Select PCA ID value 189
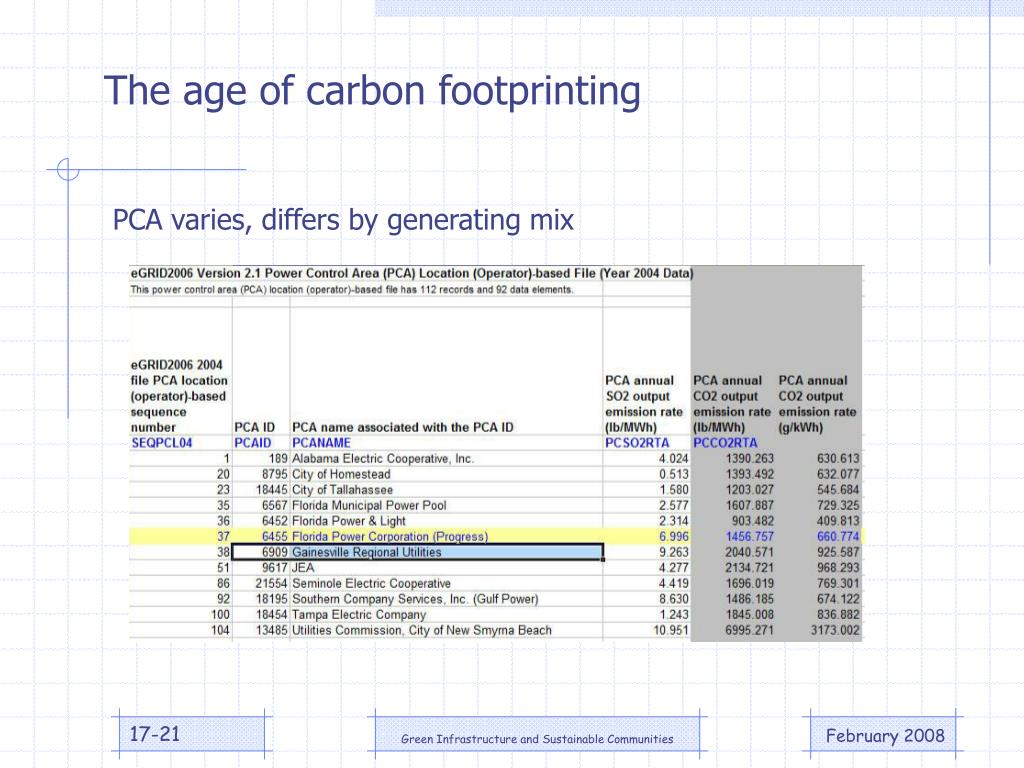1024x768 pixels. [x=278, y=458]
